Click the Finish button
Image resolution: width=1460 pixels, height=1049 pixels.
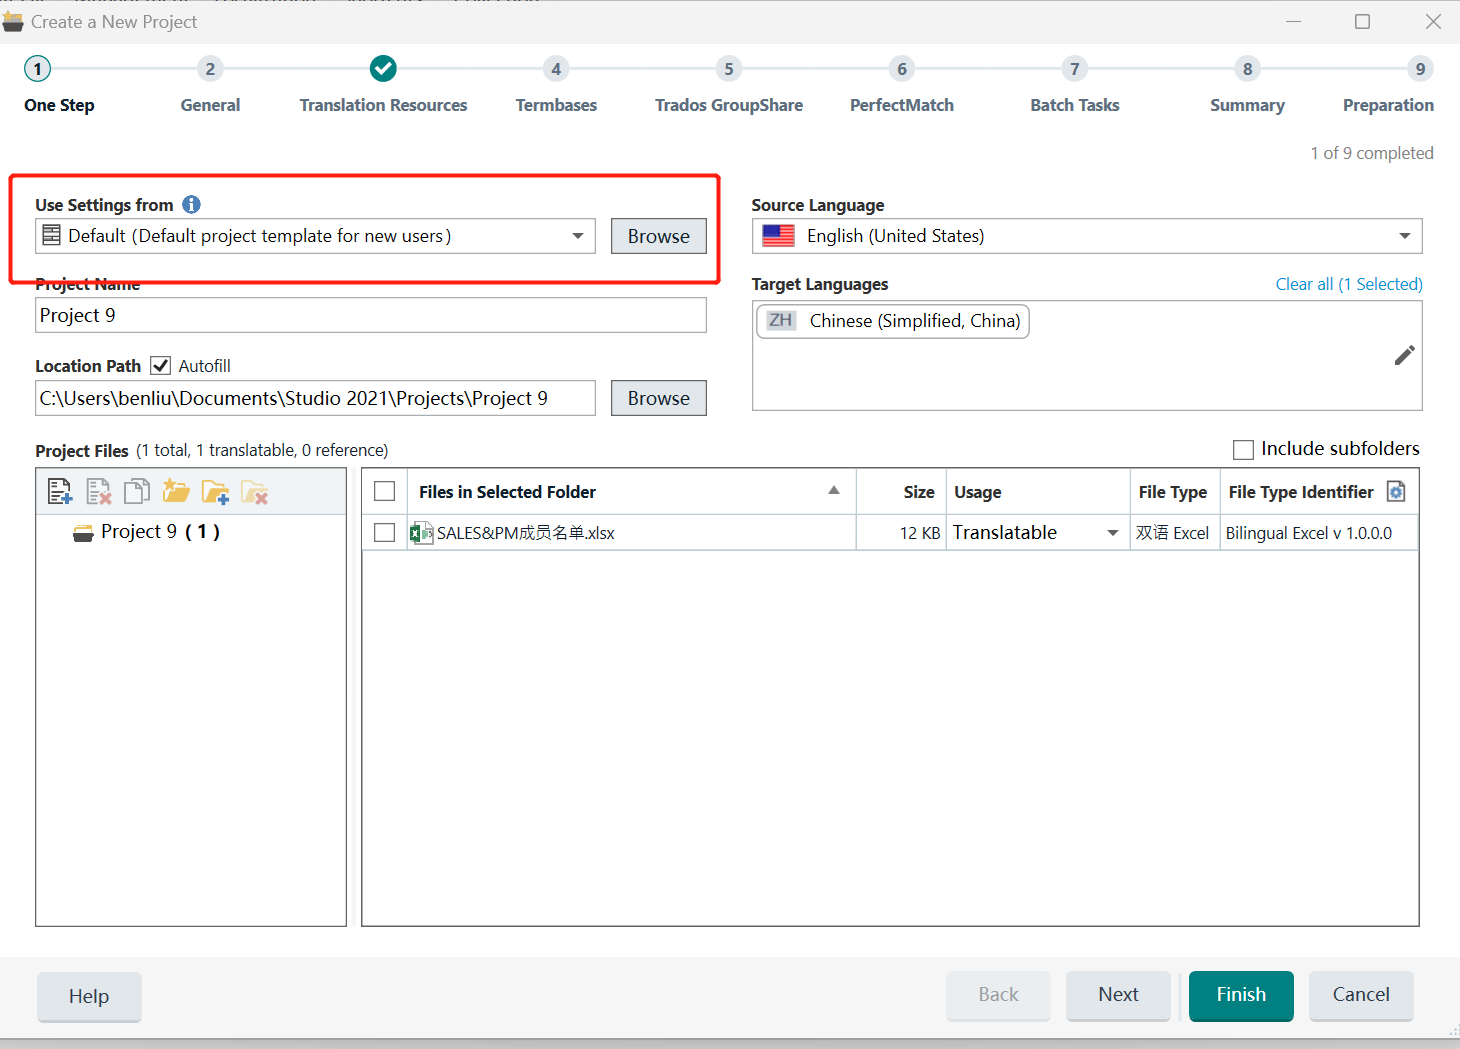[x=1241, y=995]
